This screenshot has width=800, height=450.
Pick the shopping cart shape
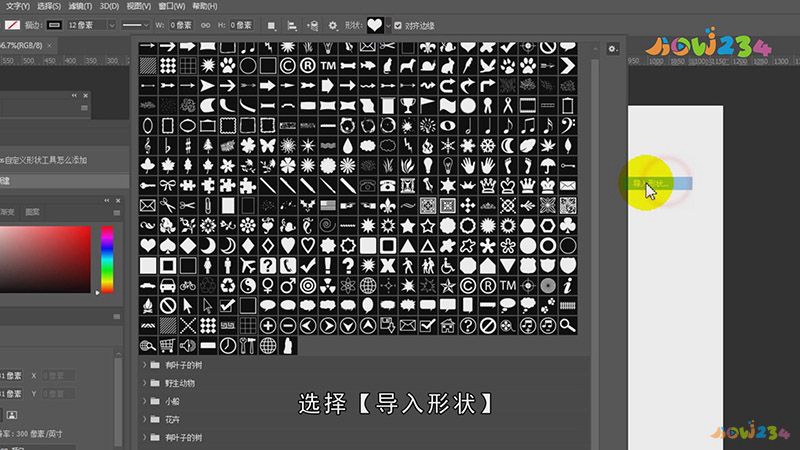[x=168, y=345]
